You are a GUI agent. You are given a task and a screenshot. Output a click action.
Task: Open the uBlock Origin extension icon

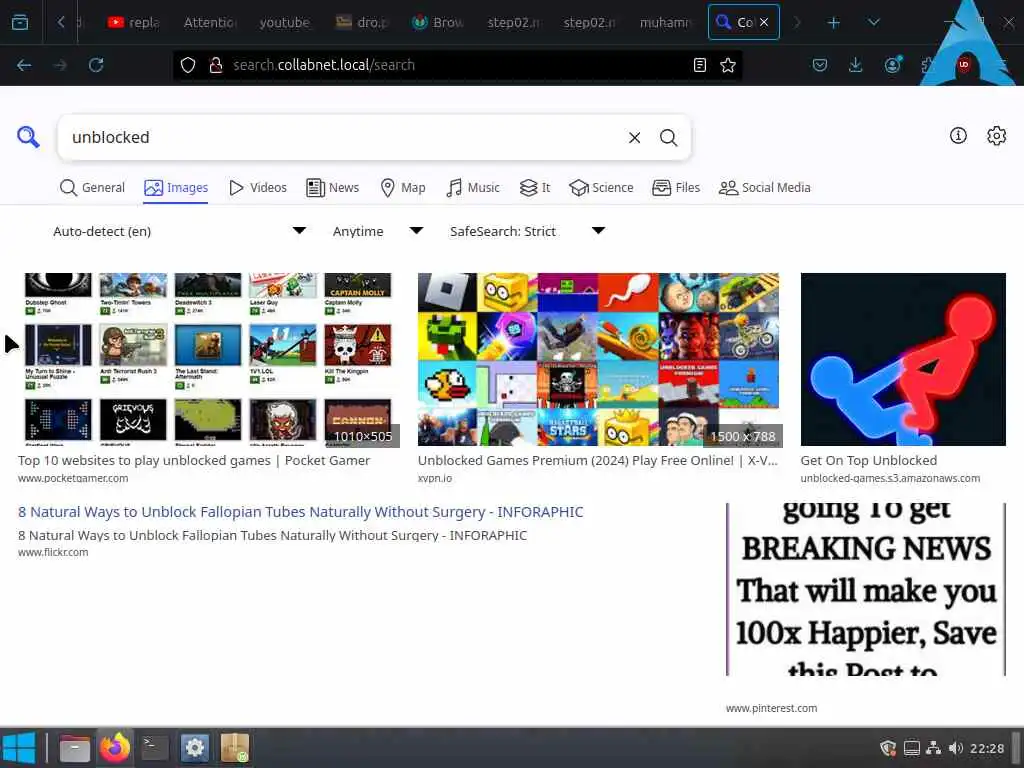click(x=964, y=65)
